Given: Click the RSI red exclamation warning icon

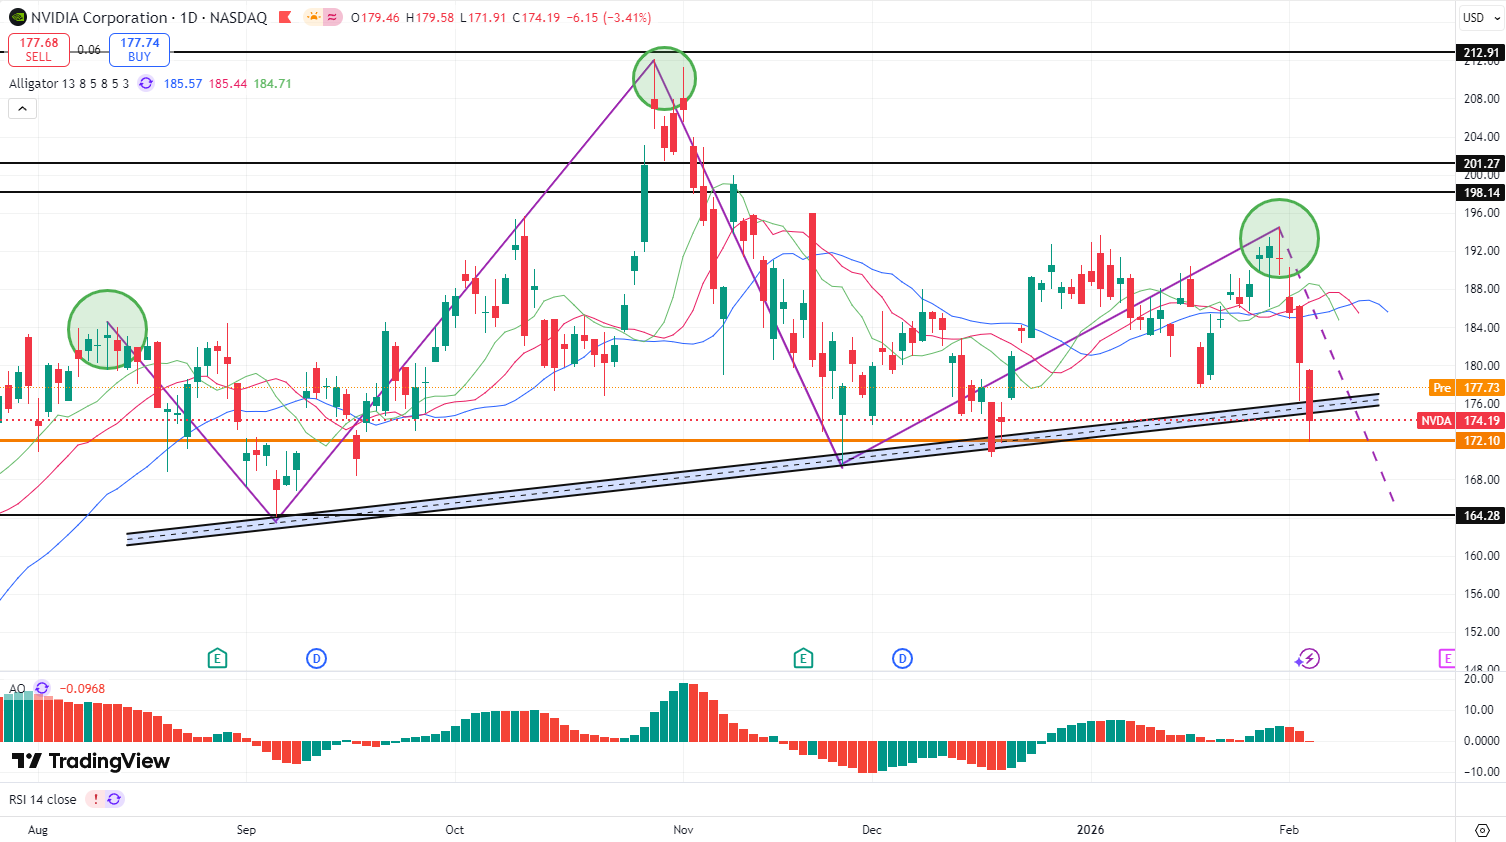Looking at the screenshot, I should tap(96, 799).
